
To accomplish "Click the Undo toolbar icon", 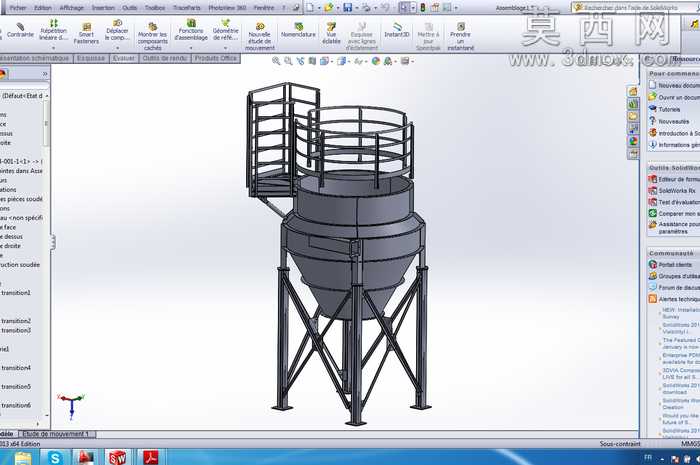I will coord(385,7).
